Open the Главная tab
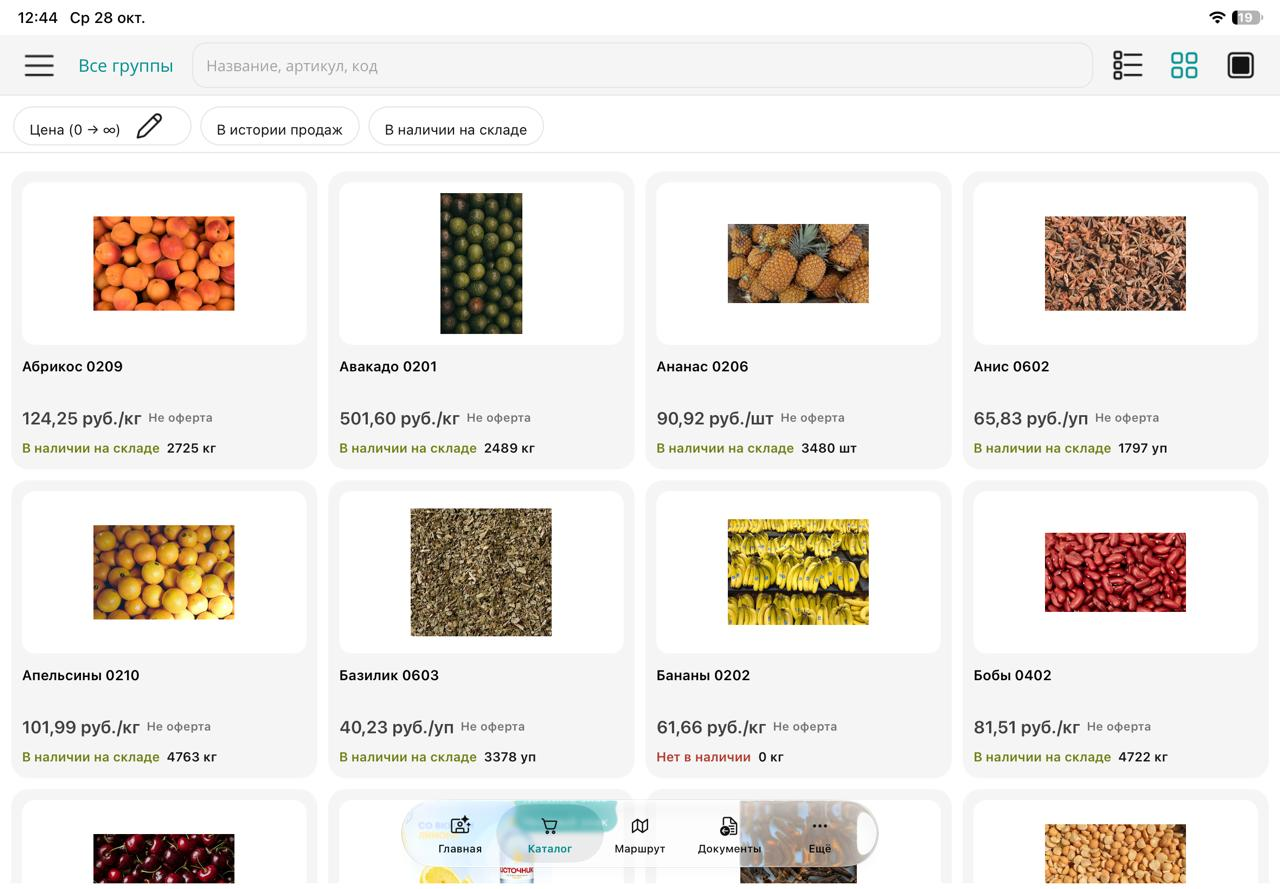1280x889 pixels. [460, 835]
